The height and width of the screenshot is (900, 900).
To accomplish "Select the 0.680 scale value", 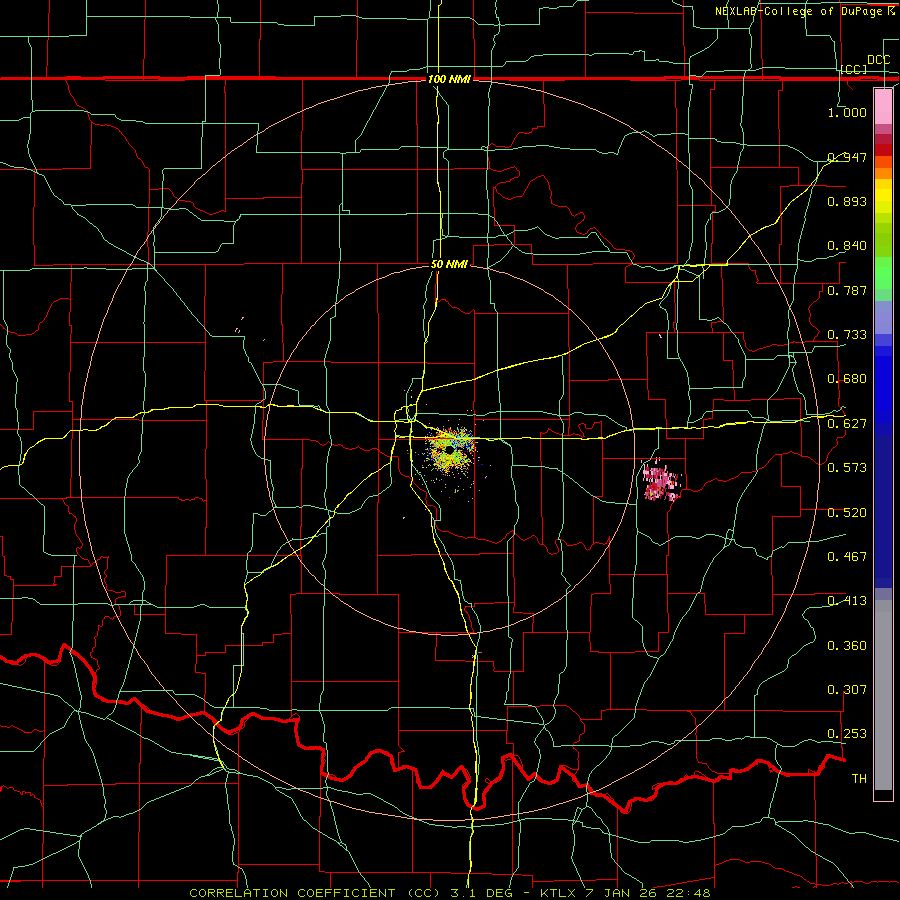I will click(847, 379).
